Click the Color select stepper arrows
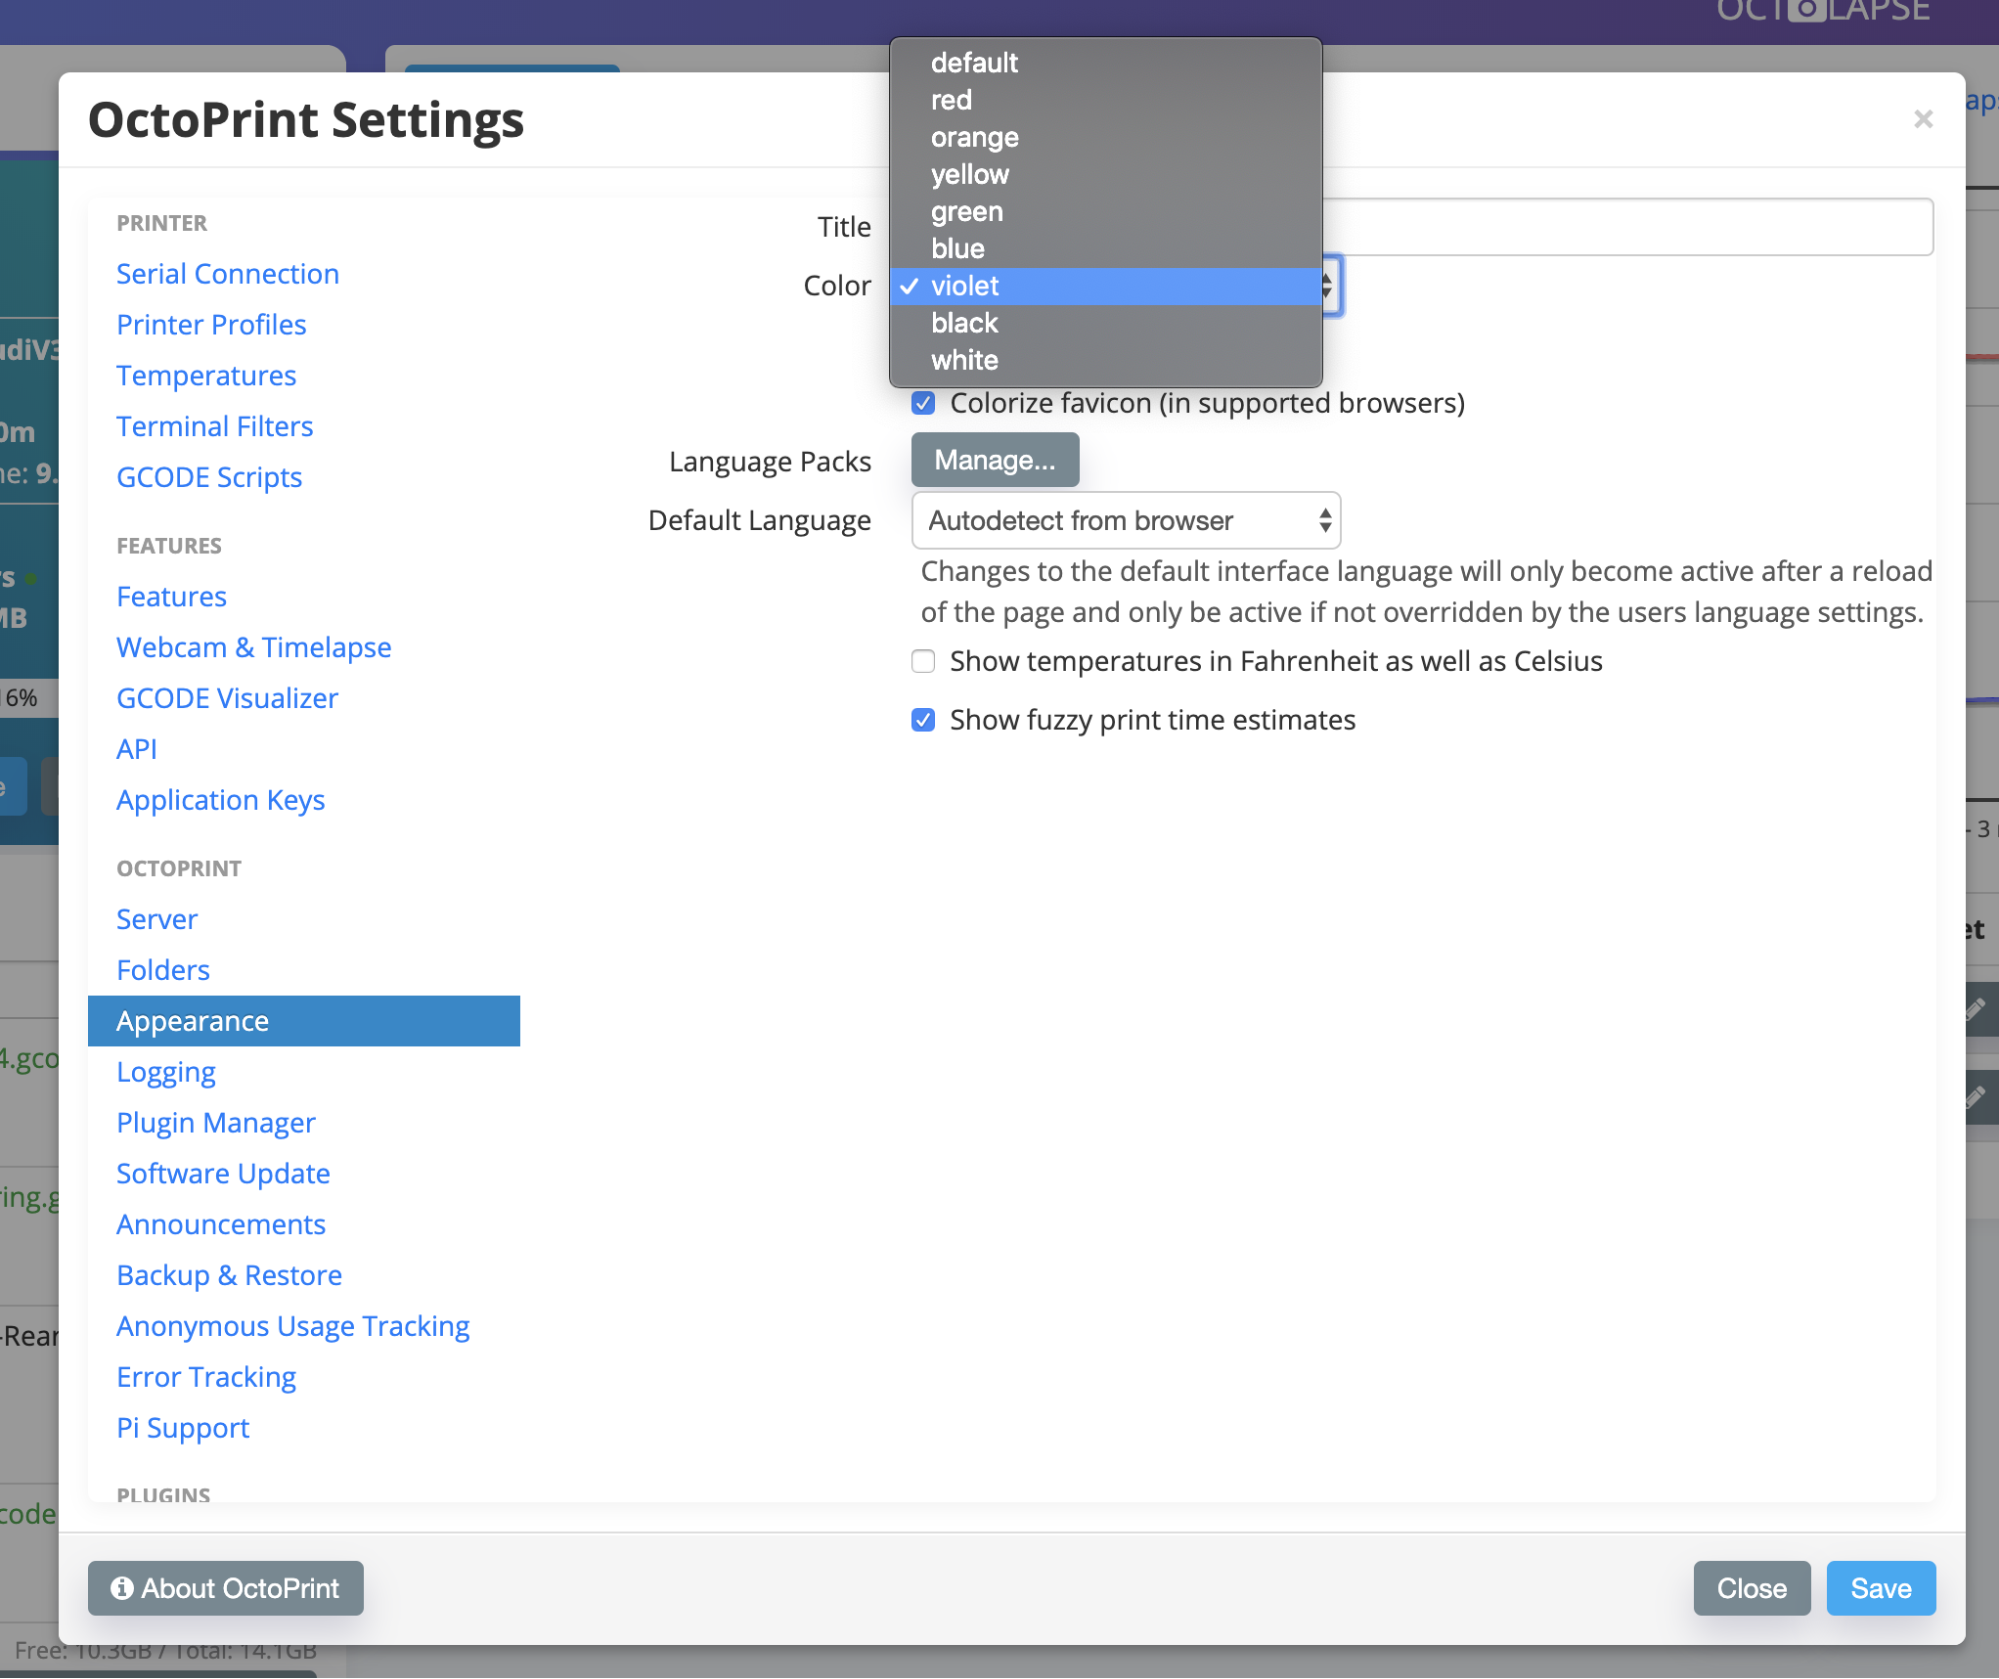This screenshot has width=1999, height=1679. [1327, 286]
